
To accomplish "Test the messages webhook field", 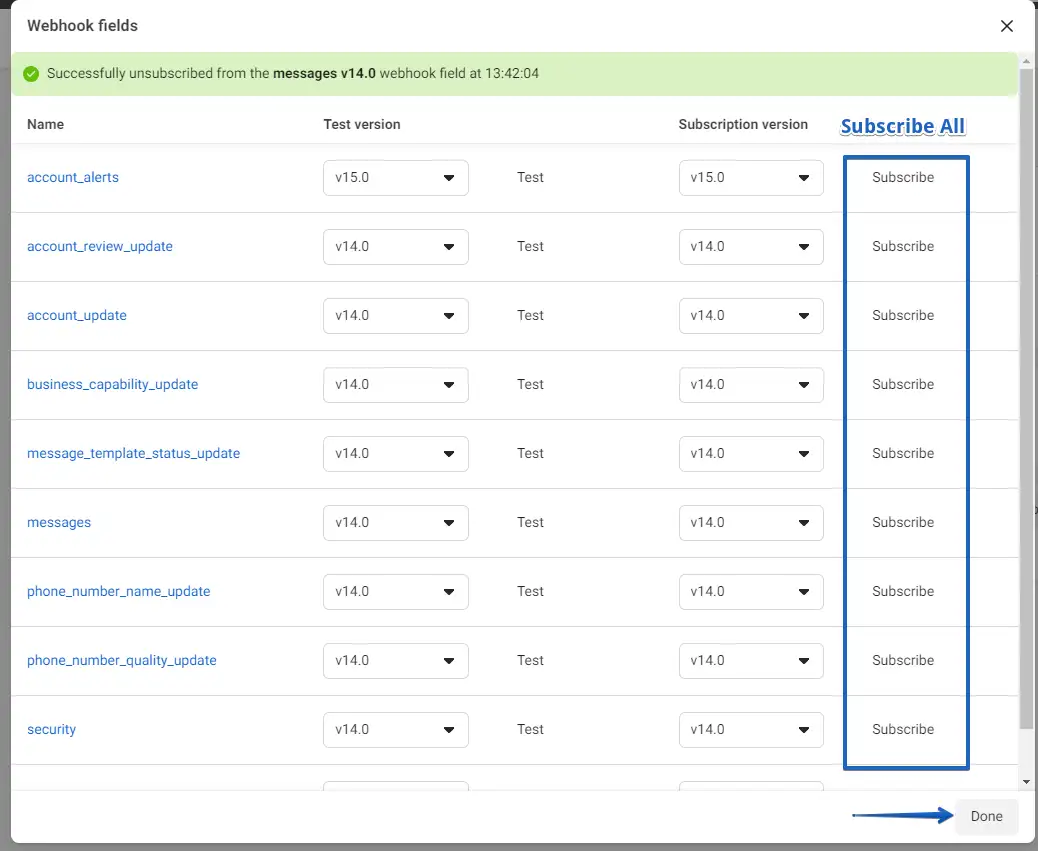I will click(x=530, y=523).
